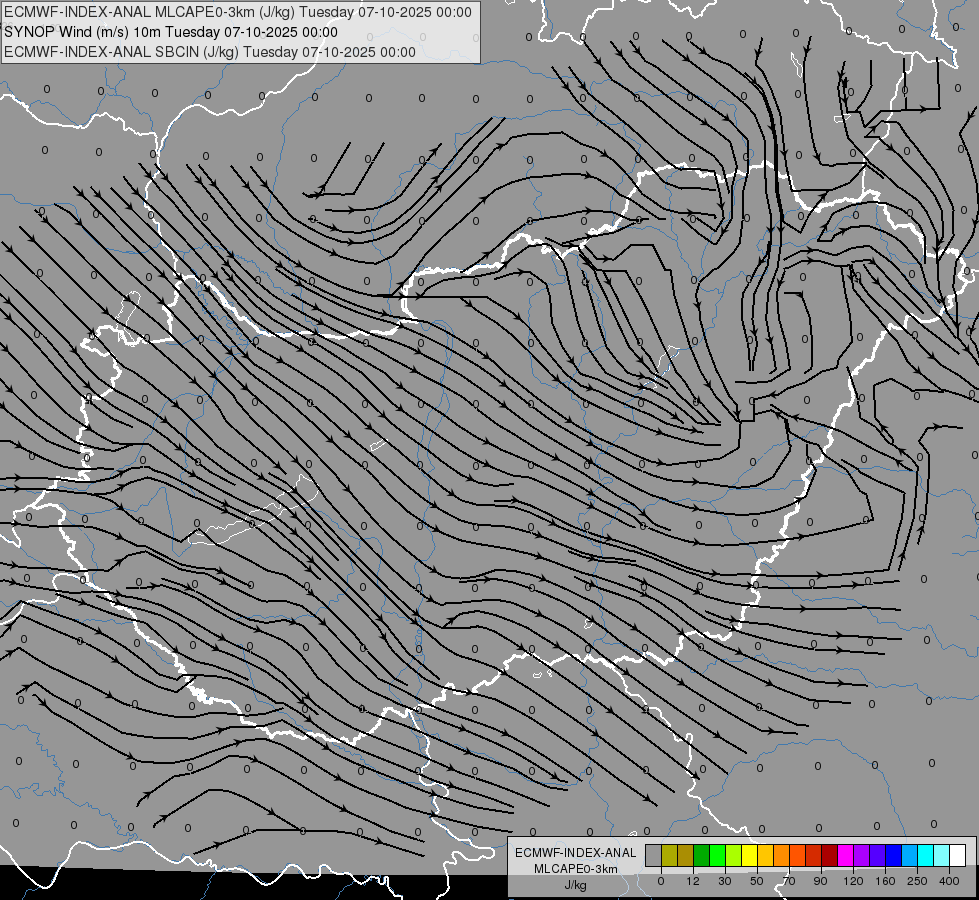Select the pure blue legend swatch

click(x=893, y=855)
